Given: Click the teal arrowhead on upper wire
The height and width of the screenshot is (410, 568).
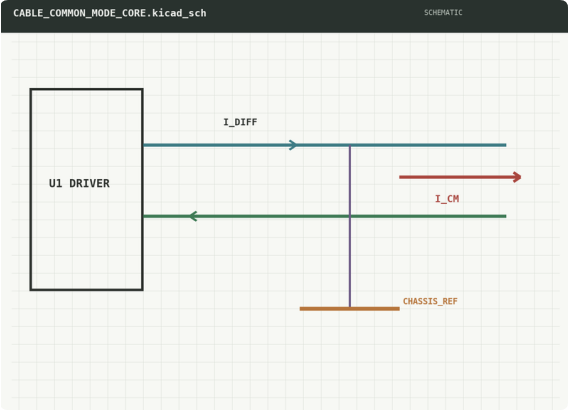Looking at the screenshot, I should (293, 145).
